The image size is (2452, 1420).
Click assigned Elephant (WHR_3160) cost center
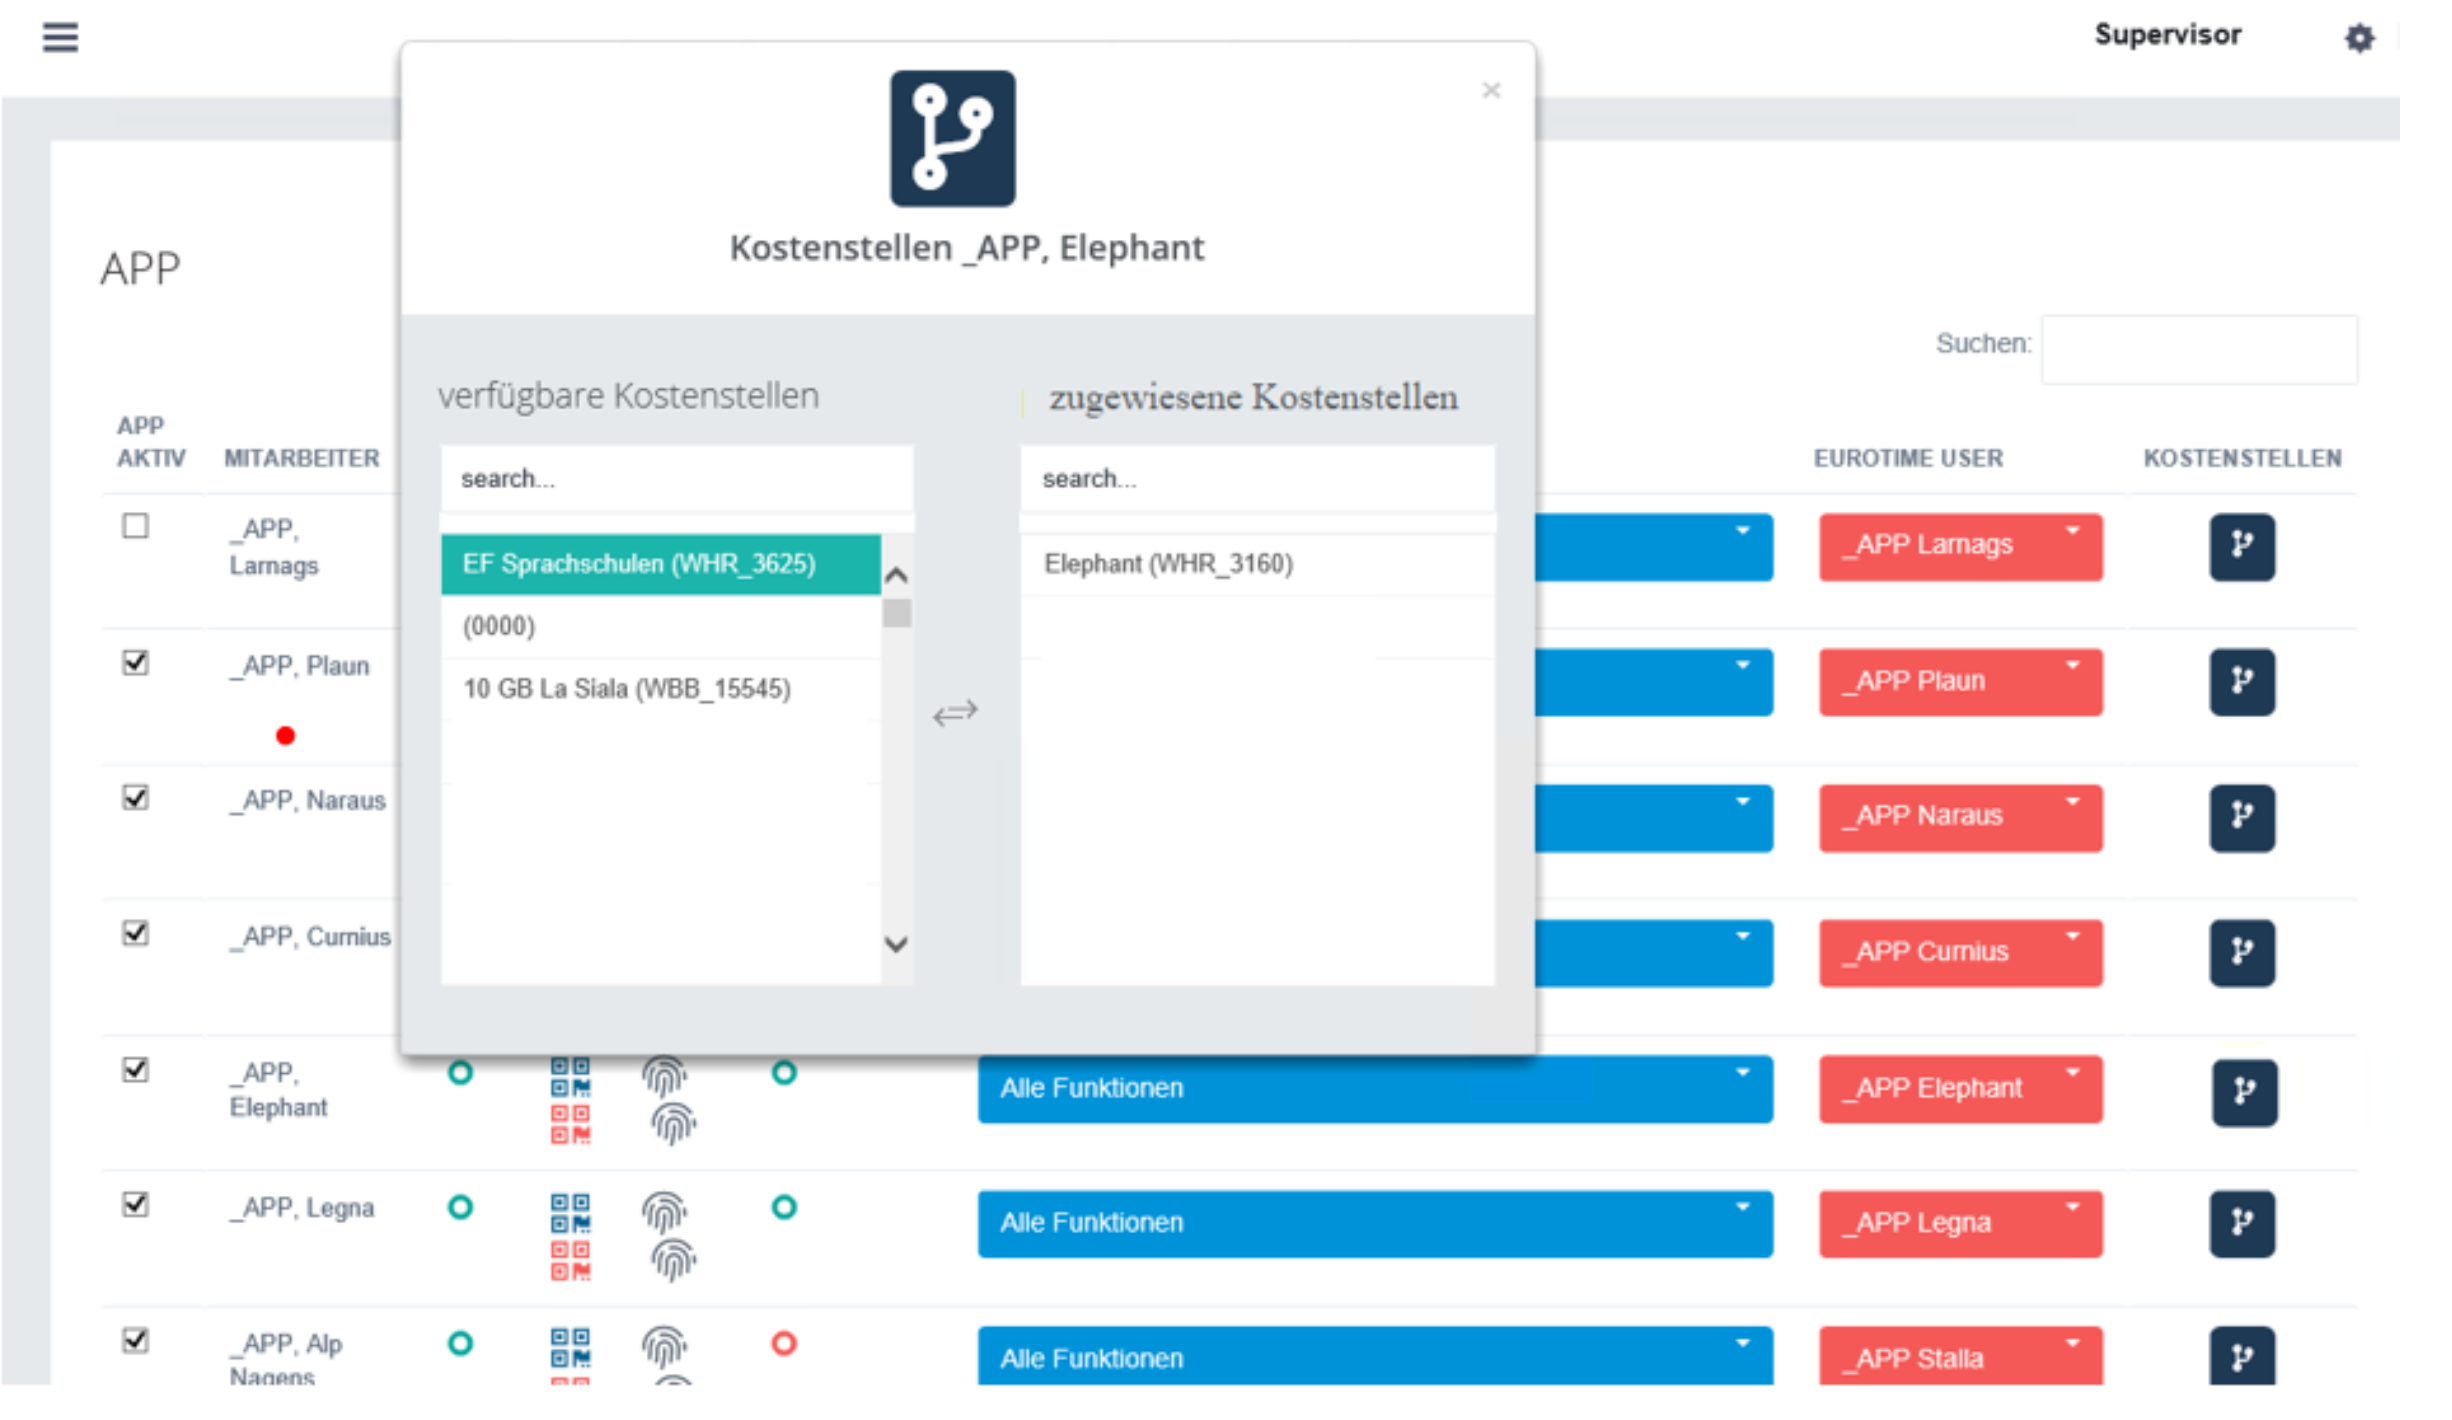1168,564
